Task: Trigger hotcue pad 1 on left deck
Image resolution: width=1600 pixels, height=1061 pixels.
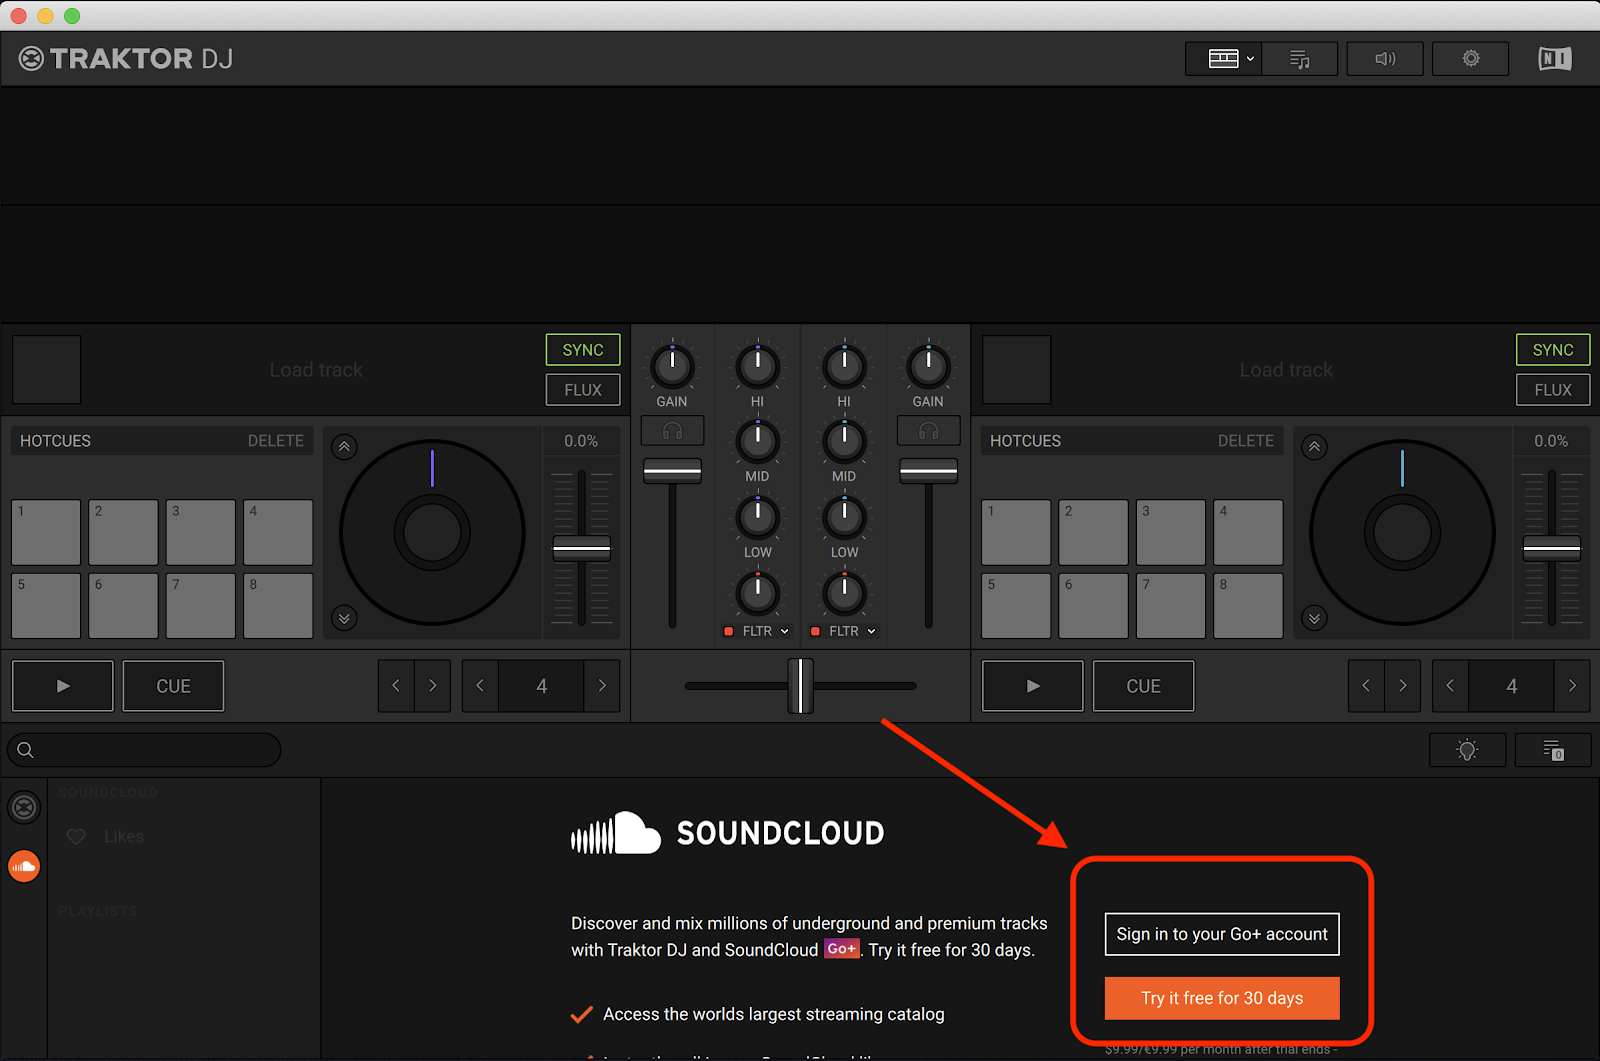Action: pyautogui.click(x=46, y=533)
